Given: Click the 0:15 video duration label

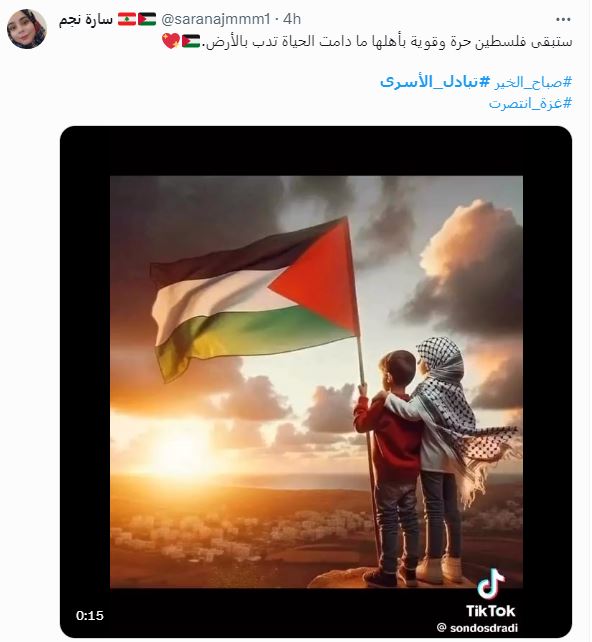Looking at the screenshot, I should 90,615.
